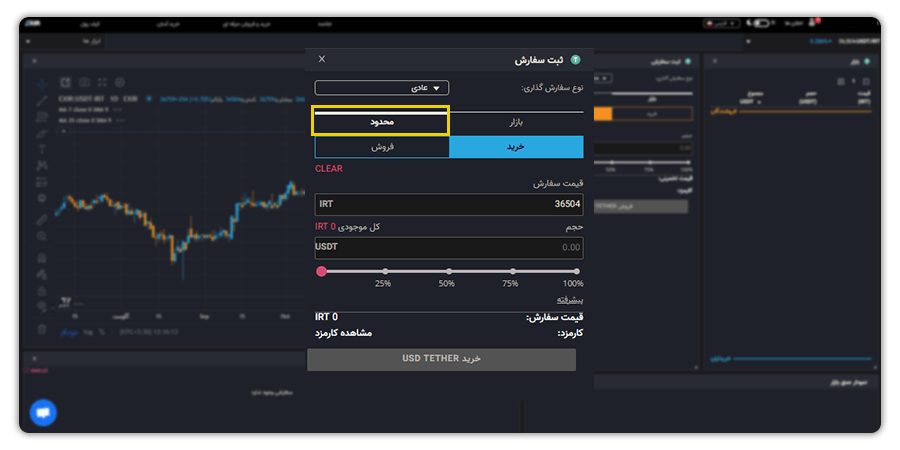900x450 pixels.
Task: Click order price field showing 36504
Action: [449, 204]
